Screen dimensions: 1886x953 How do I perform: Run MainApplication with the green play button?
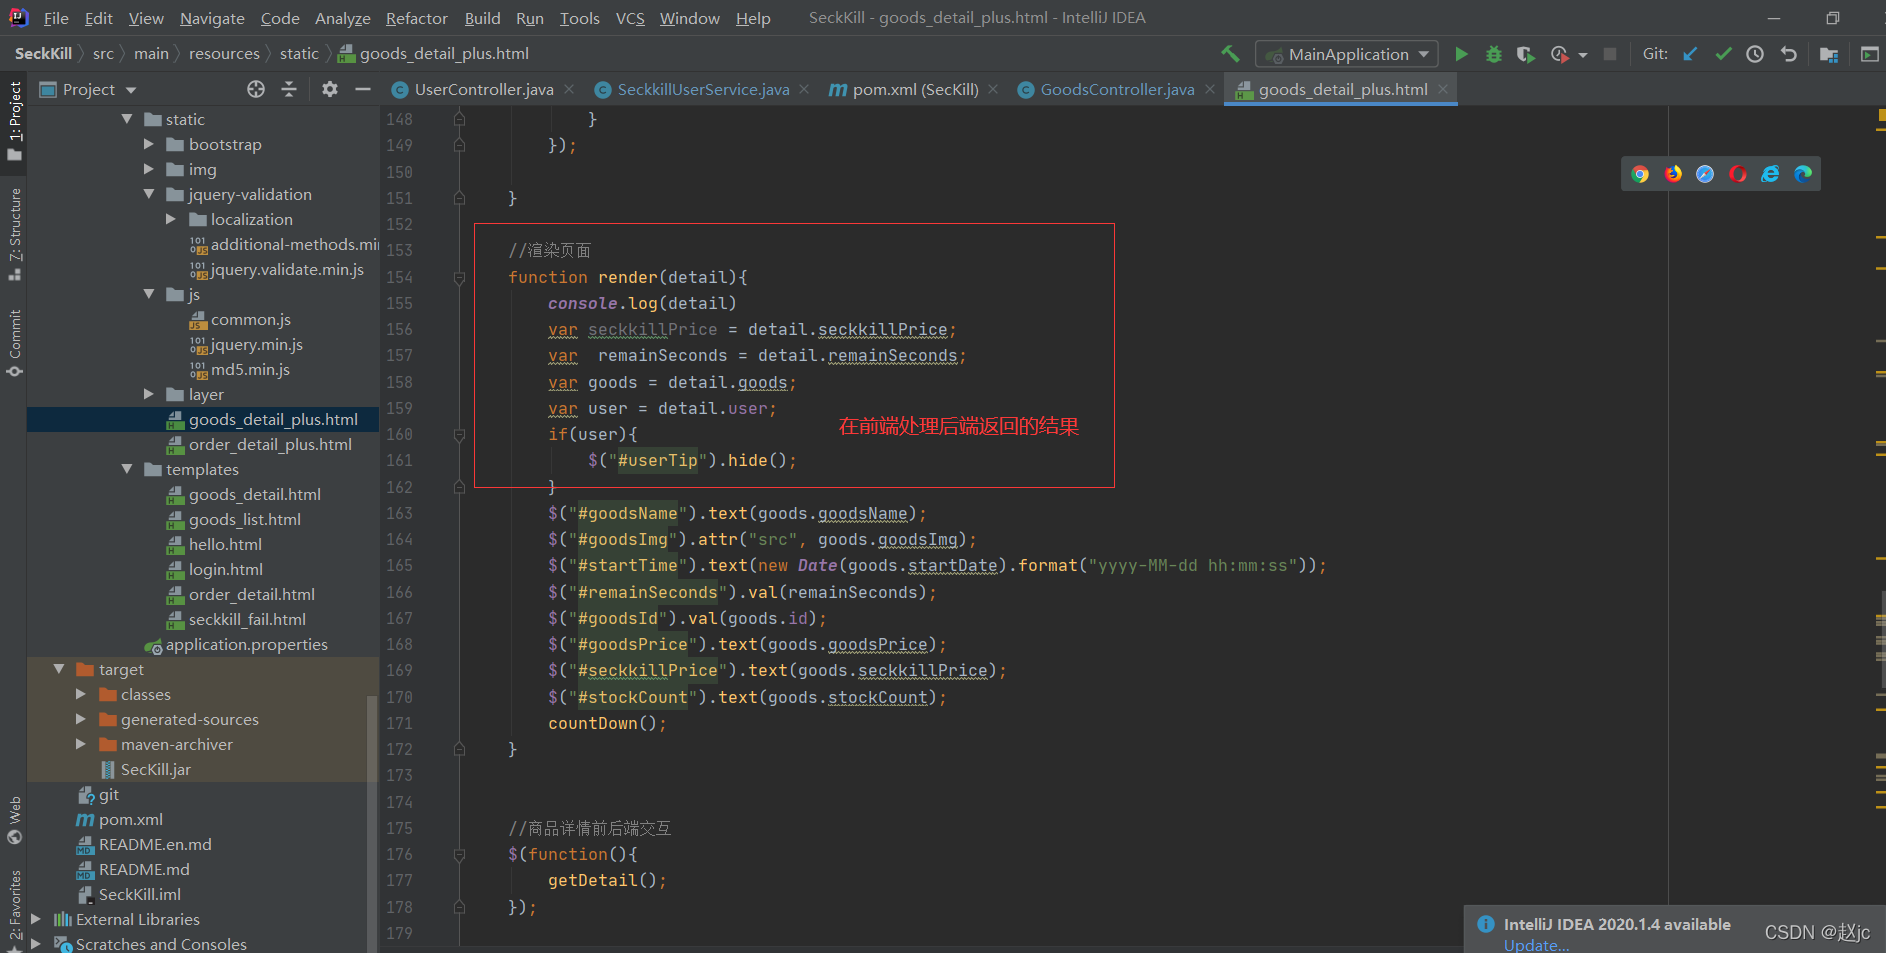click(x=1461, y=54)
